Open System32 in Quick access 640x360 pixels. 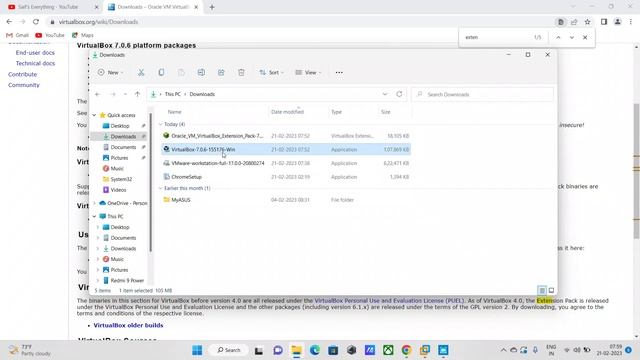click(x=121, y=179)
